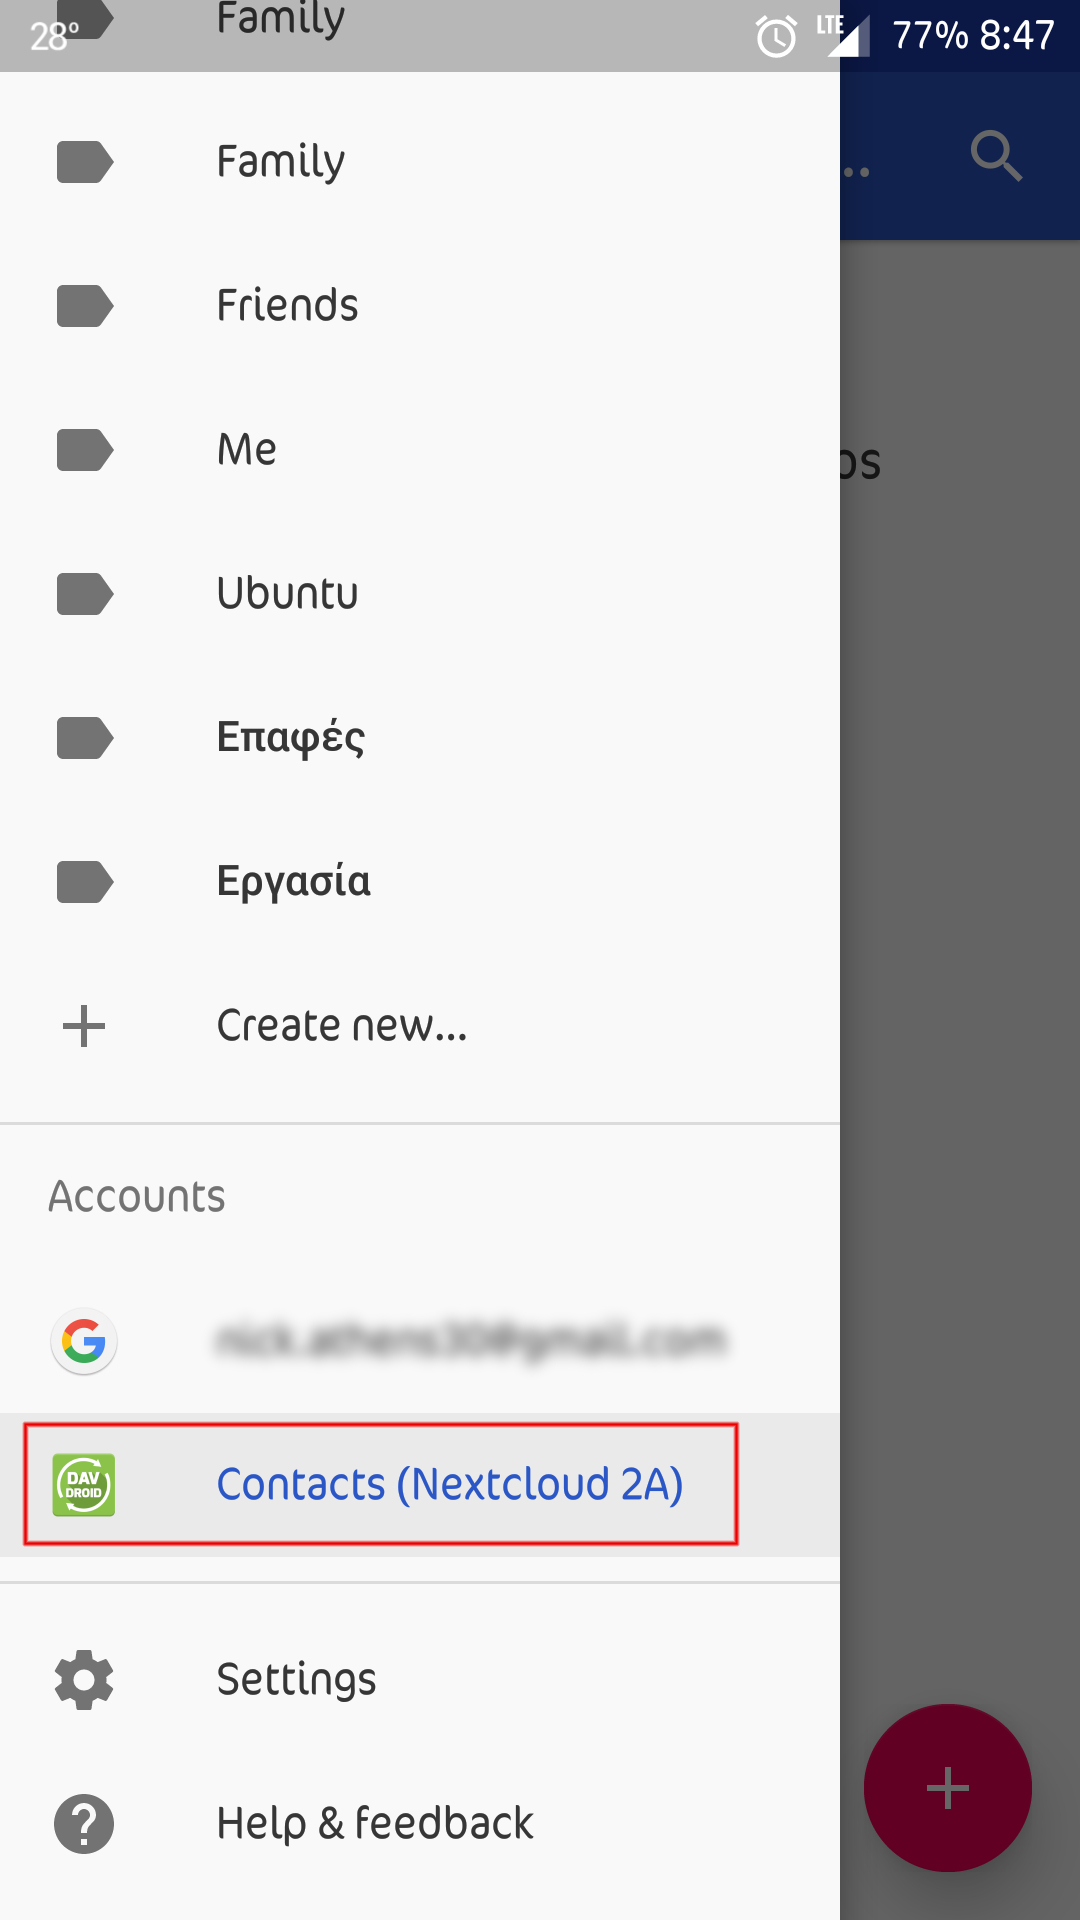Click the label icon beside Me
The height and width of the screenshot is (1920, 1080).
[x=84, y=450]
